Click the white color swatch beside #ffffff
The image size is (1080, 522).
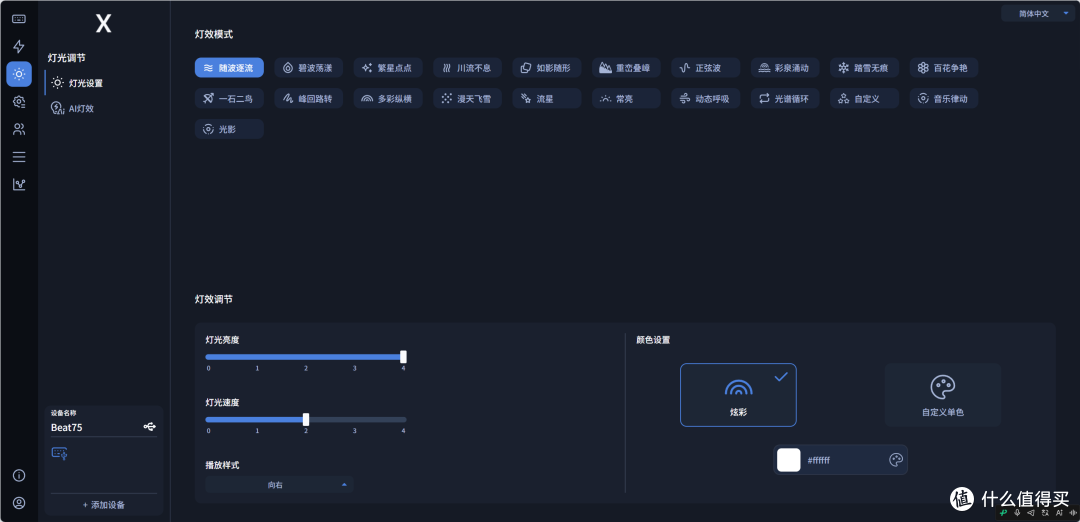click(x=789, y=459)
